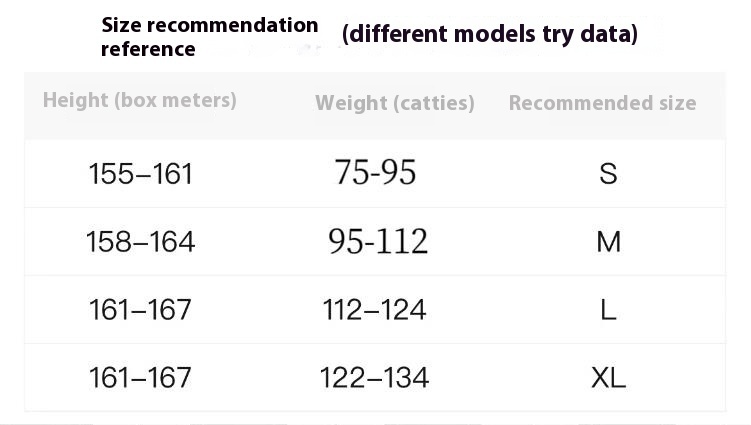Pick the recommended size 'L' cell
The width and height of the screenshot is (751, 425).
(608, 310)
